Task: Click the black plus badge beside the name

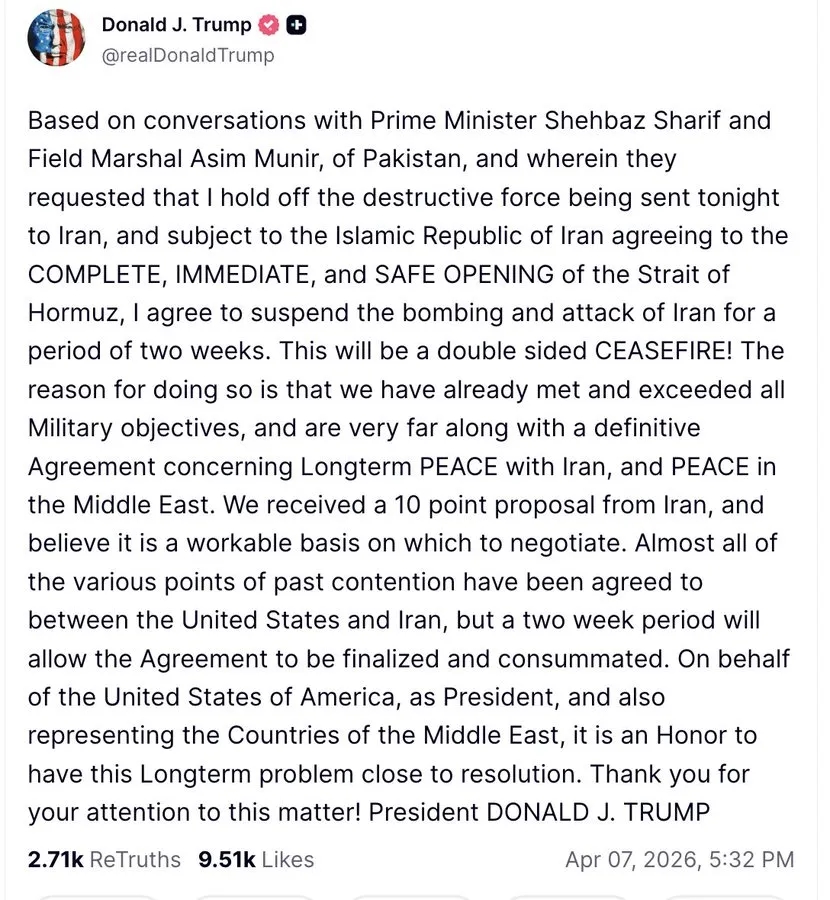Action: pos(296,26)
